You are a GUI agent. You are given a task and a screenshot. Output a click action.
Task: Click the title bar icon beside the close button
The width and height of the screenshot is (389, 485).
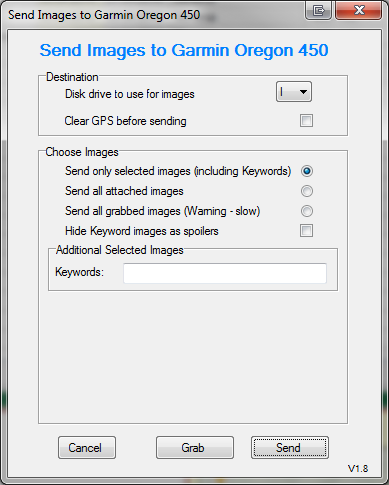point(318,10)
